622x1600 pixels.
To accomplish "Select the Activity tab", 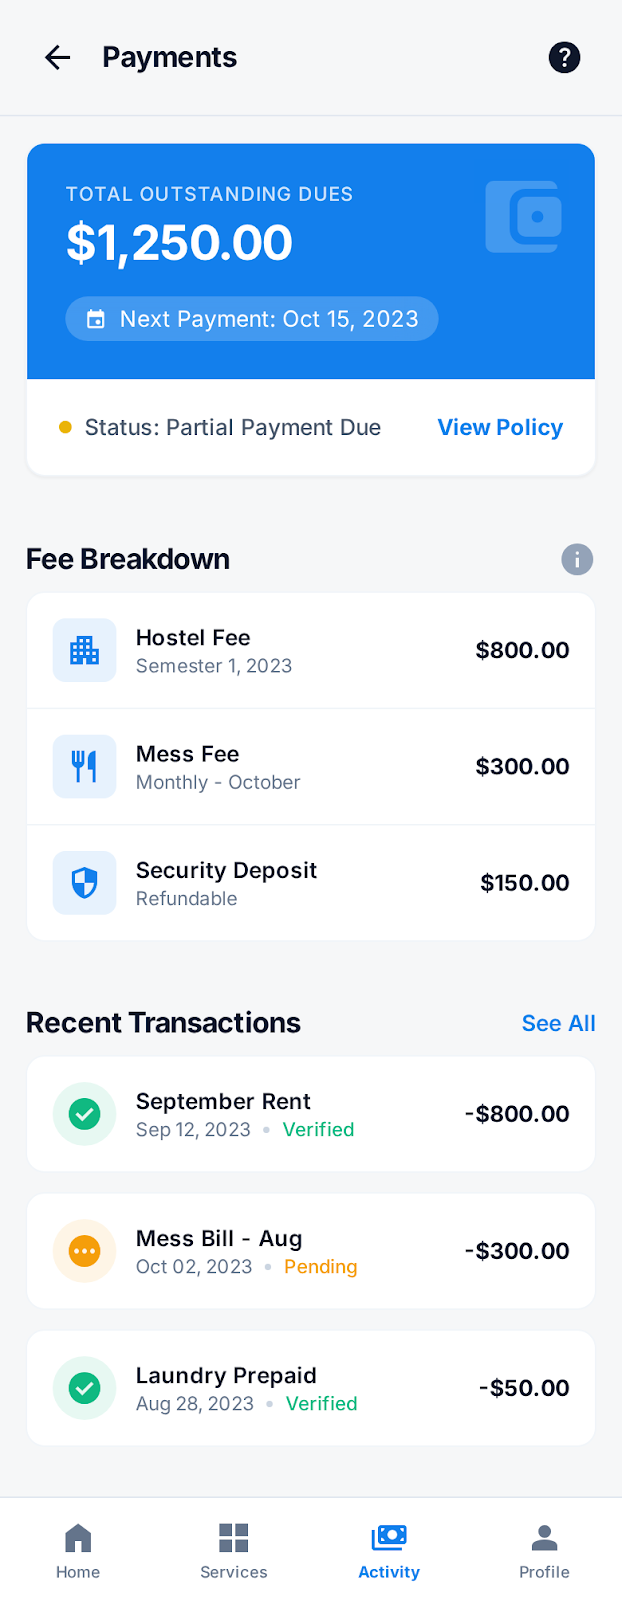I will point(389,1550).
